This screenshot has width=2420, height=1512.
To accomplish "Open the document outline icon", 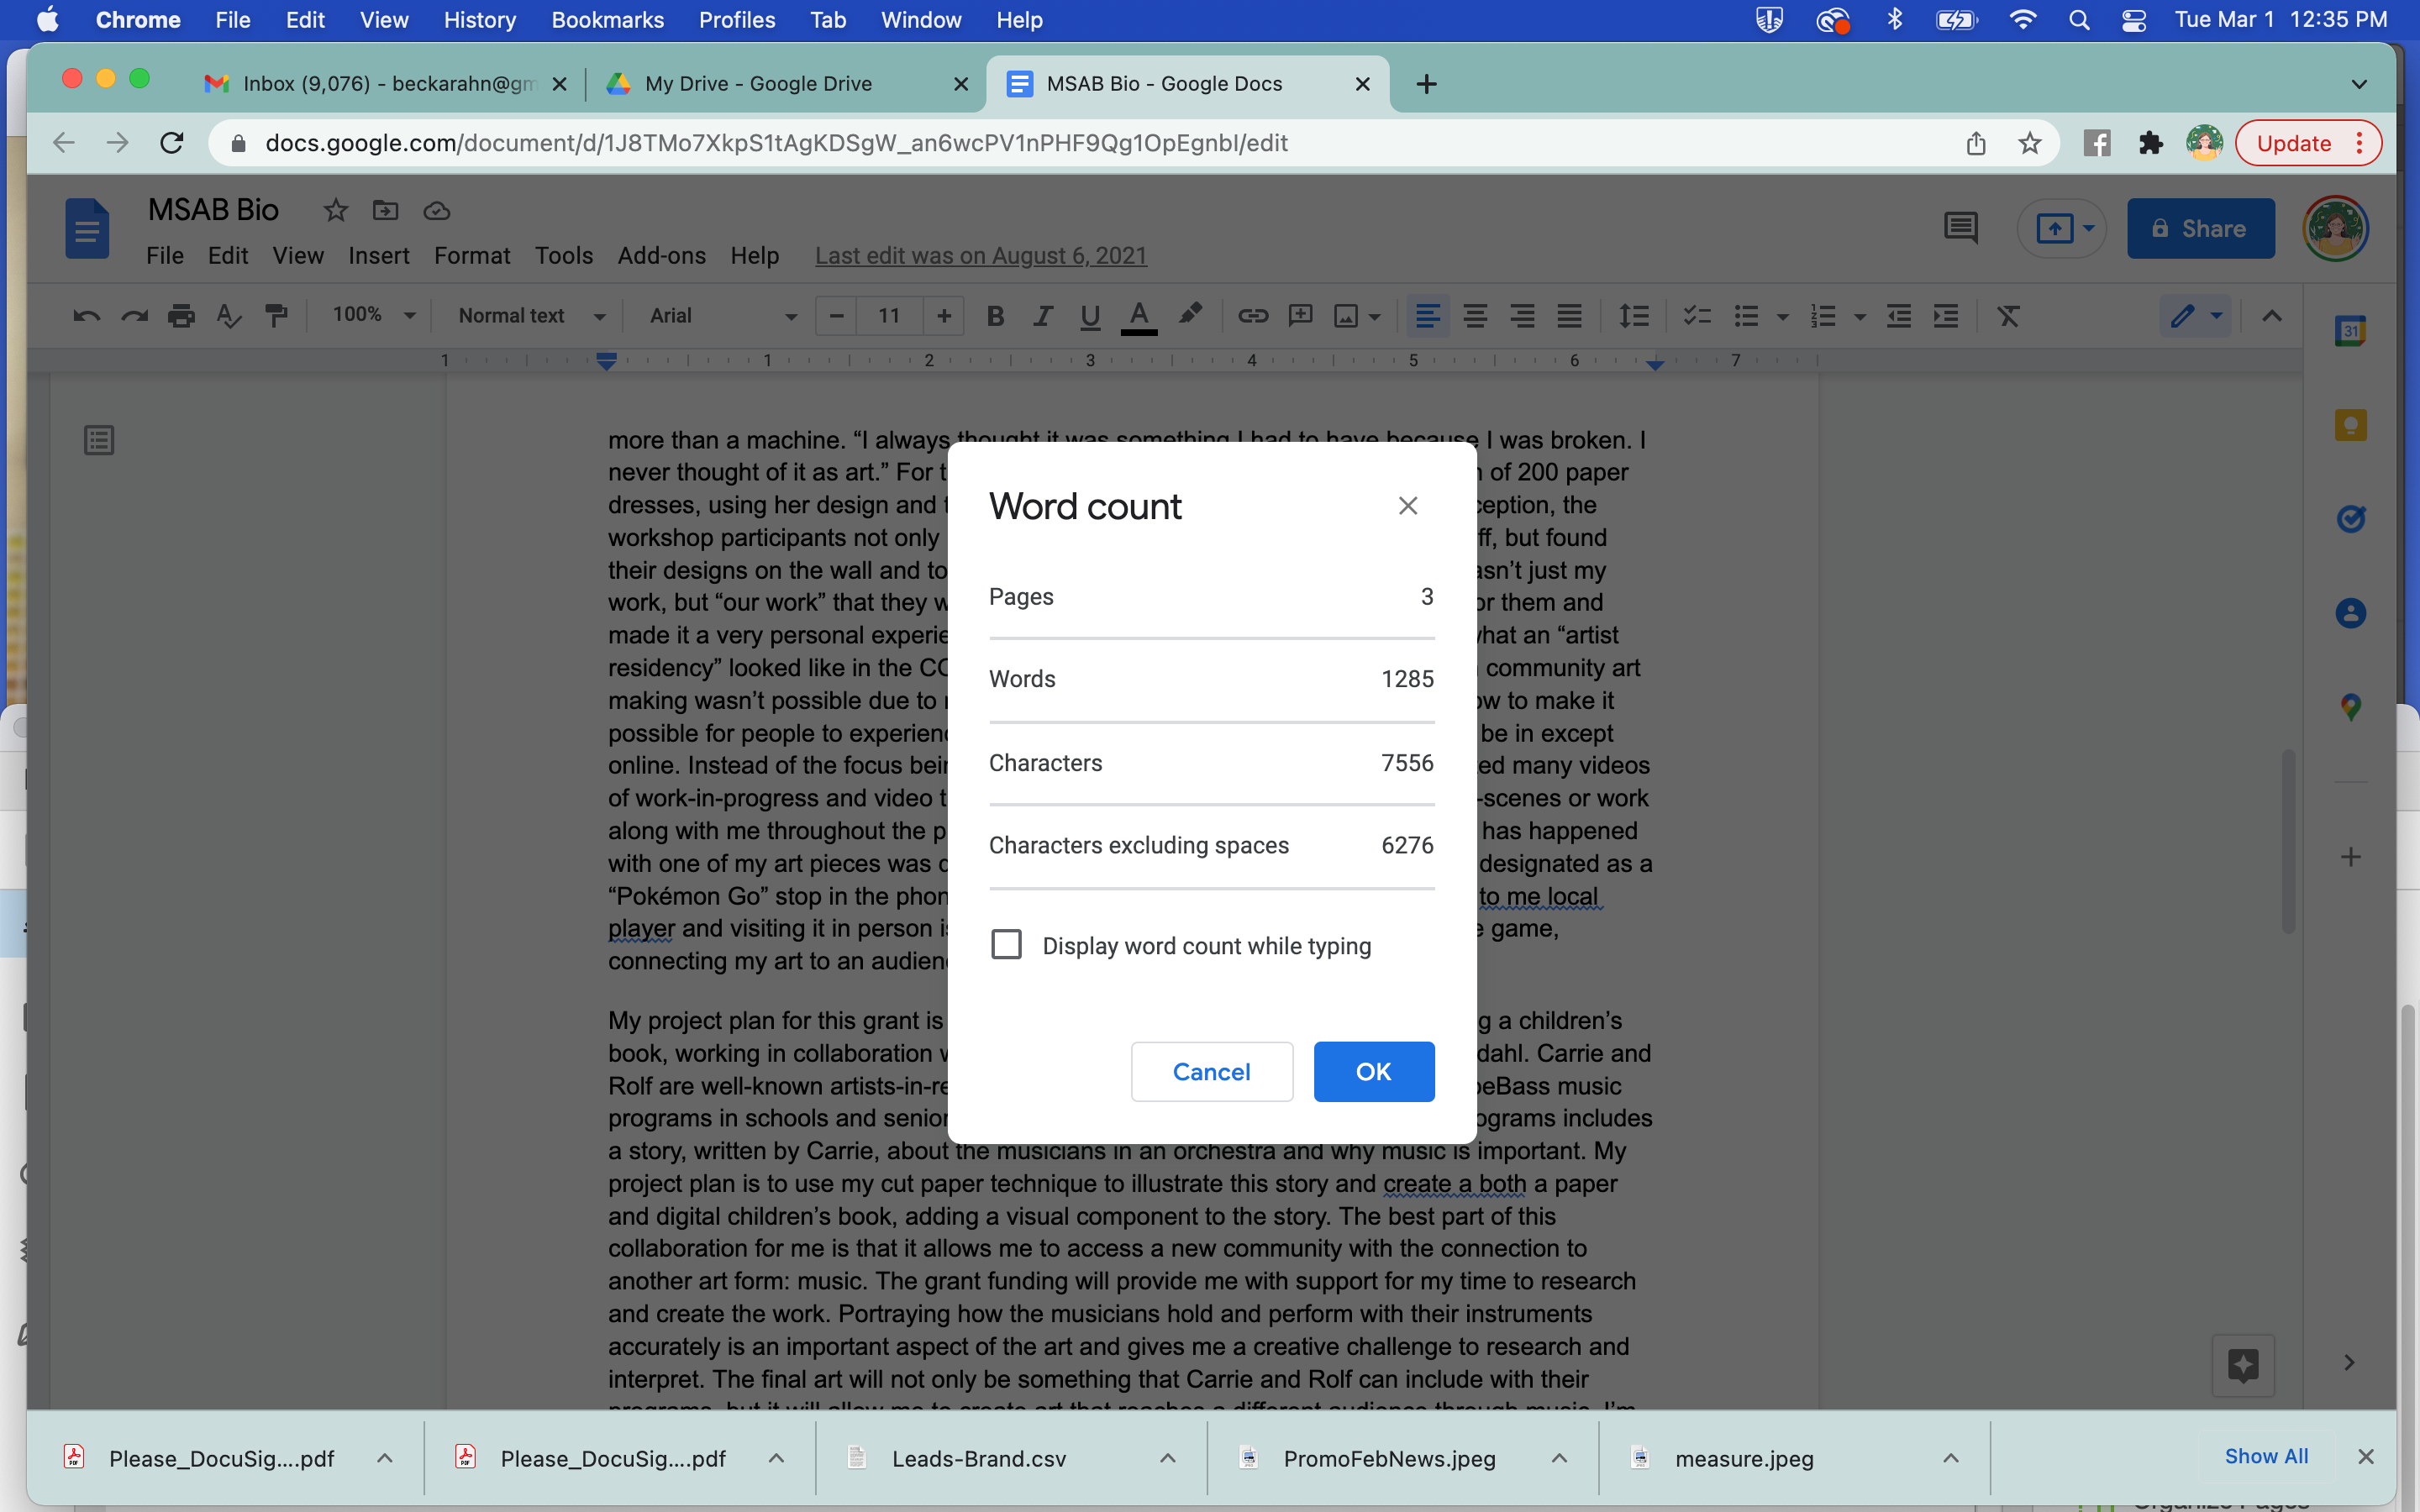I will pyautogui.click(x=99, y=440).
